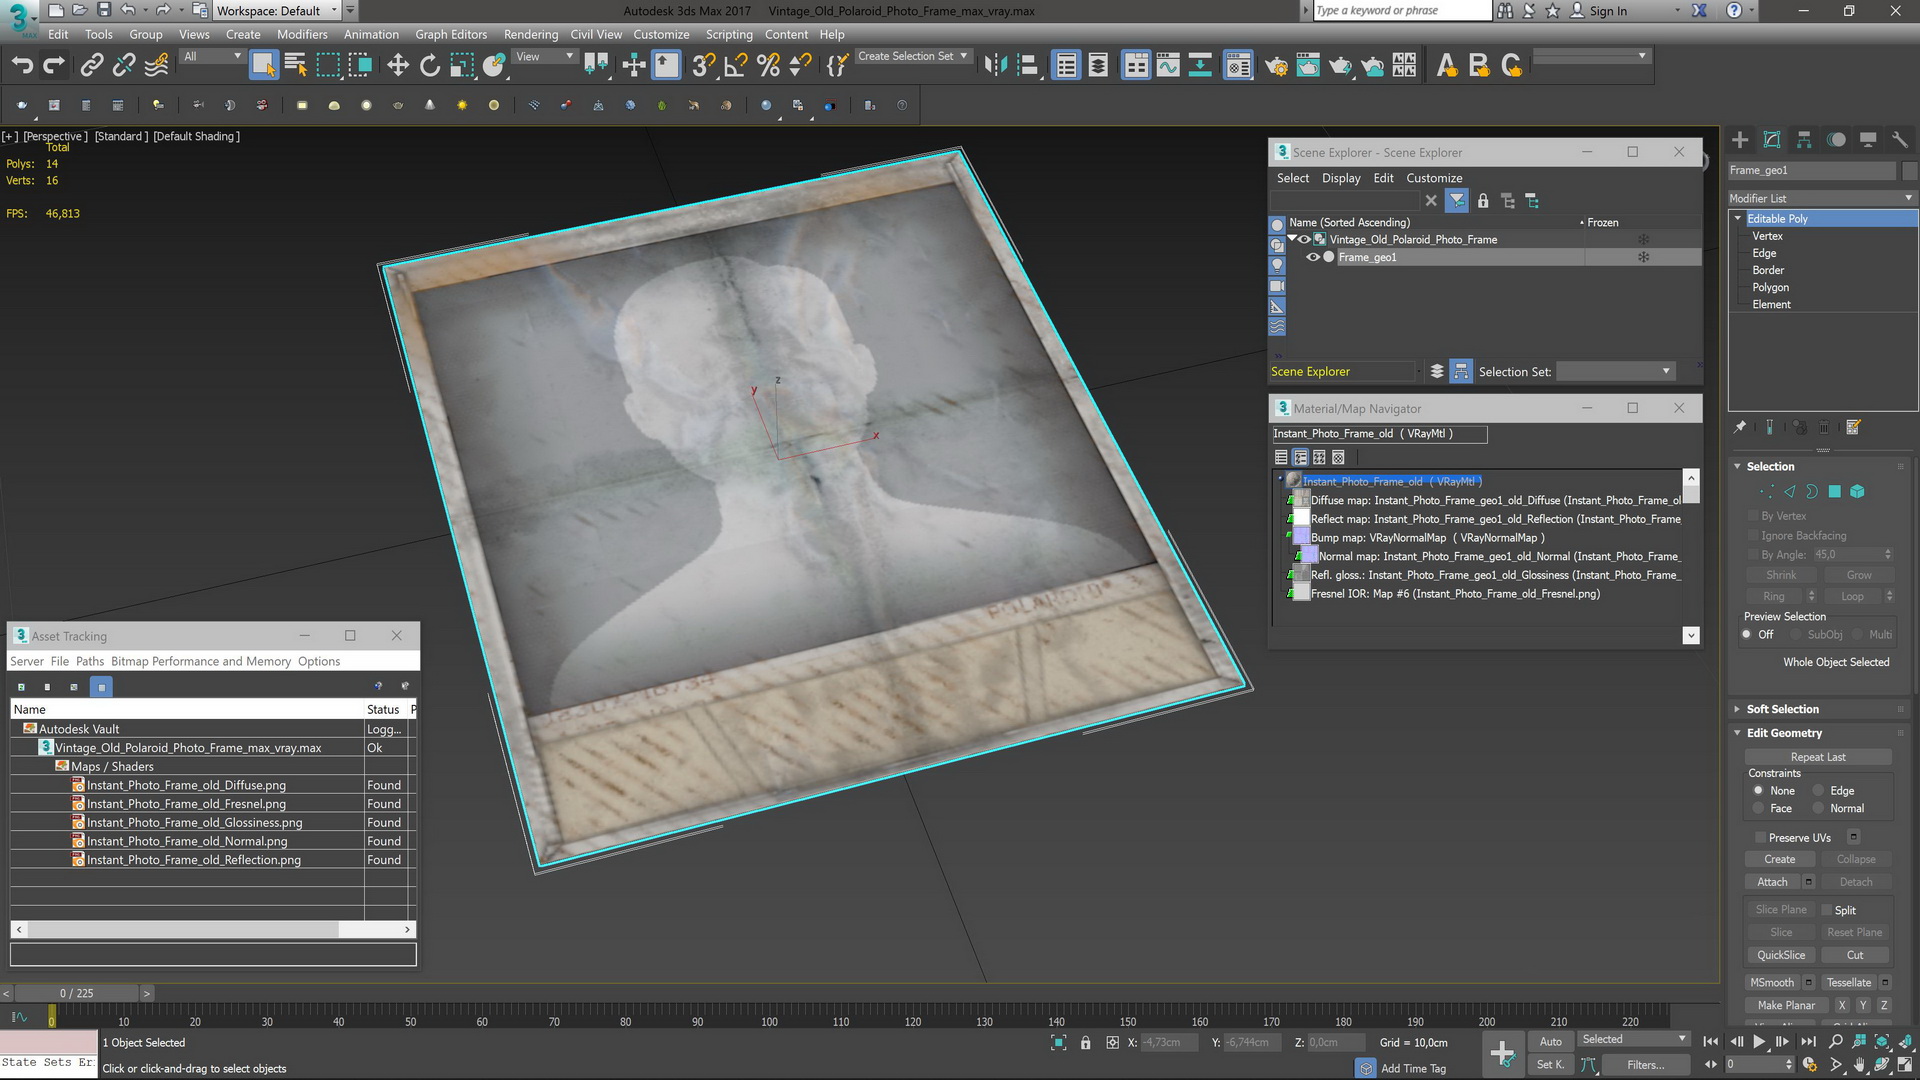Enable Preserve UVs checkbox

(1760, 838)
